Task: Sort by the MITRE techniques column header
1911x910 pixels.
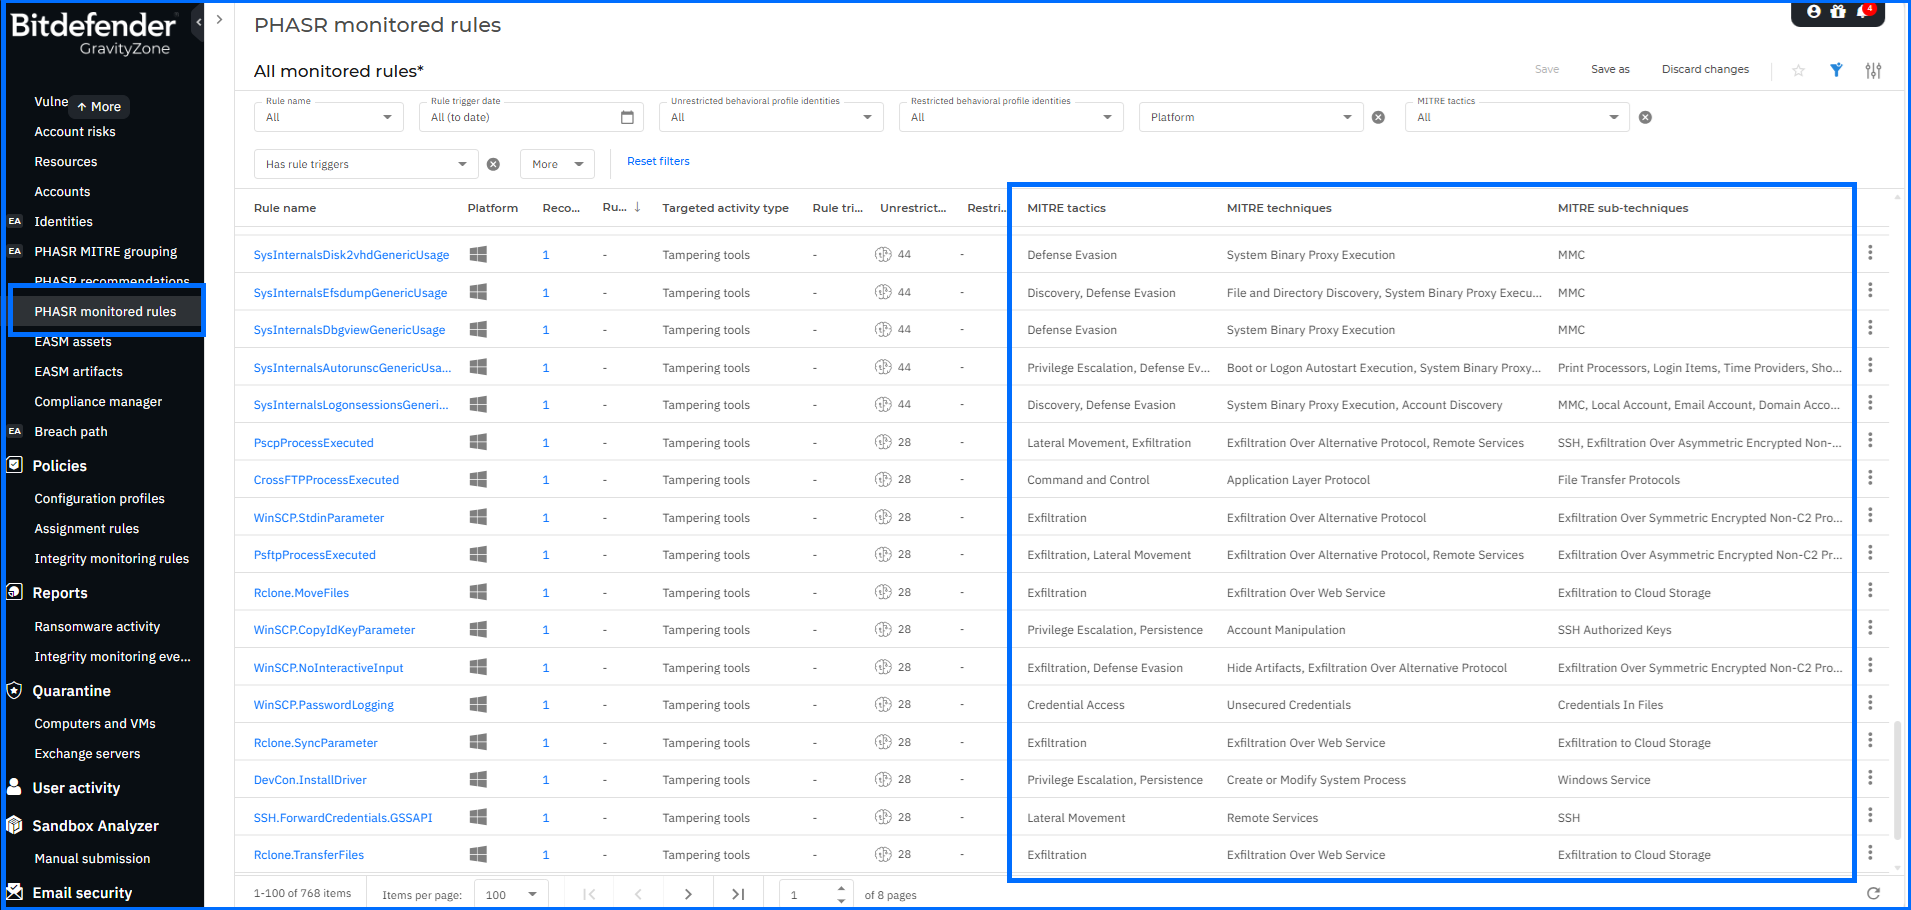Action: point(1279,208)
